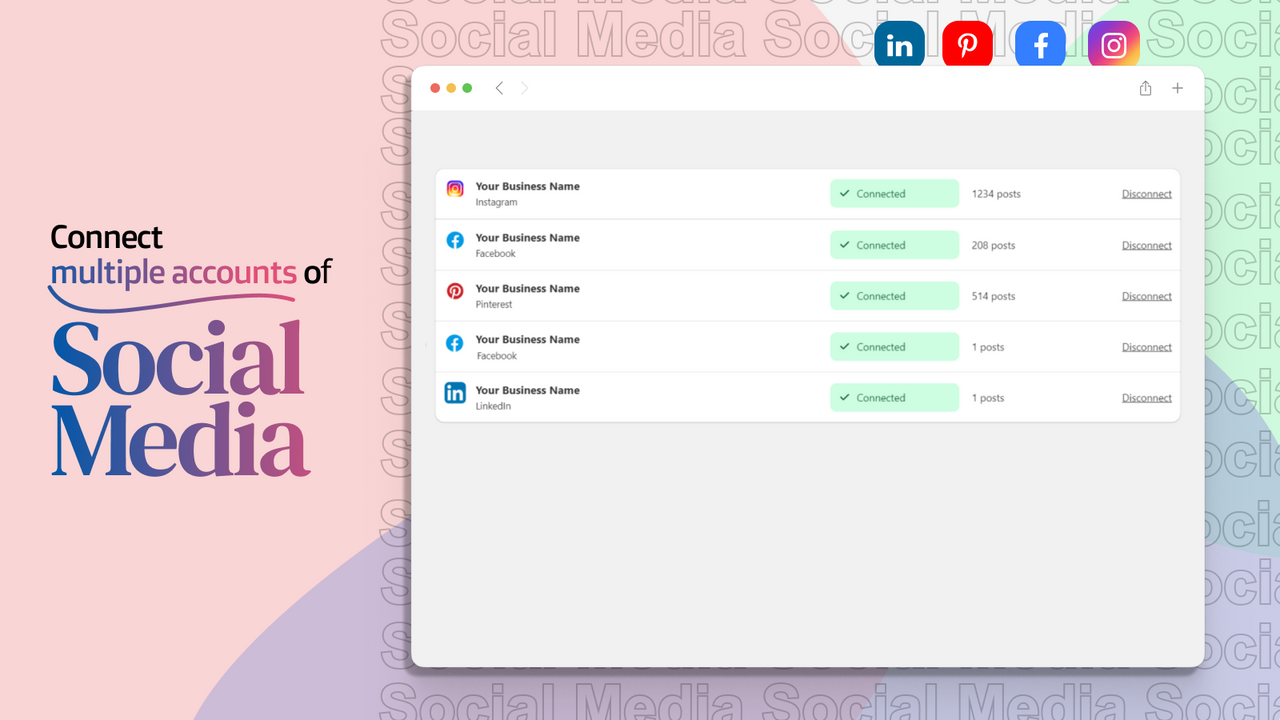The image size is (1280, 720).
Task: Select the LinkedIn icon in the last row
Action: coord(455,393)
